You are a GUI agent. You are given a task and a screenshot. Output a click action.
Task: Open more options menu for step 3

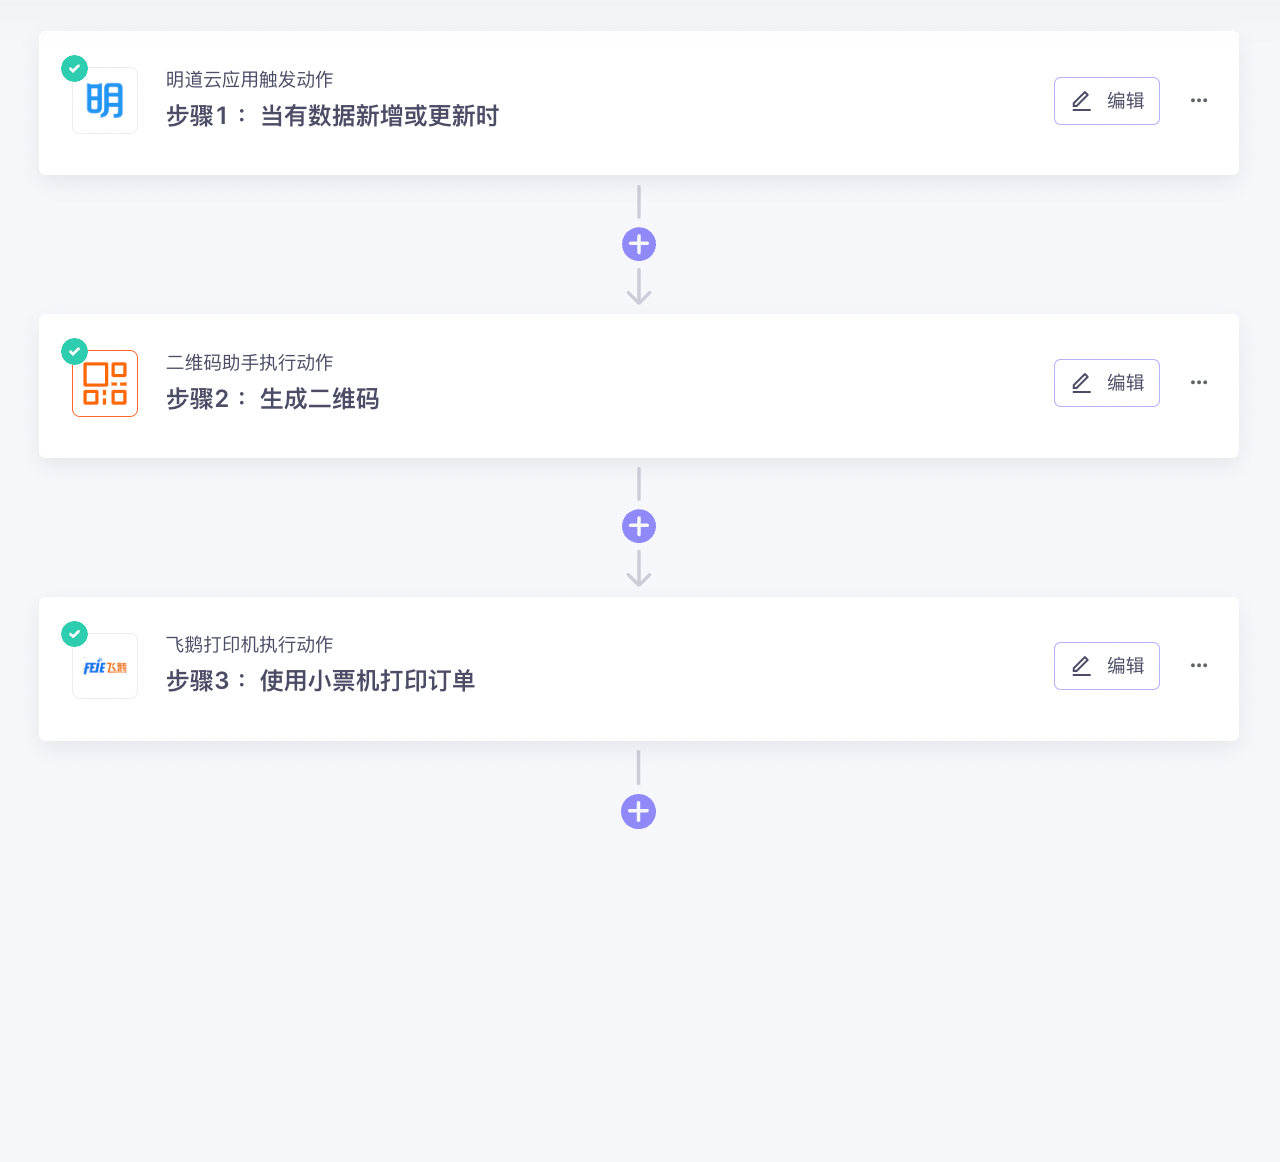pyautogui.click(x=1199, y=666)
